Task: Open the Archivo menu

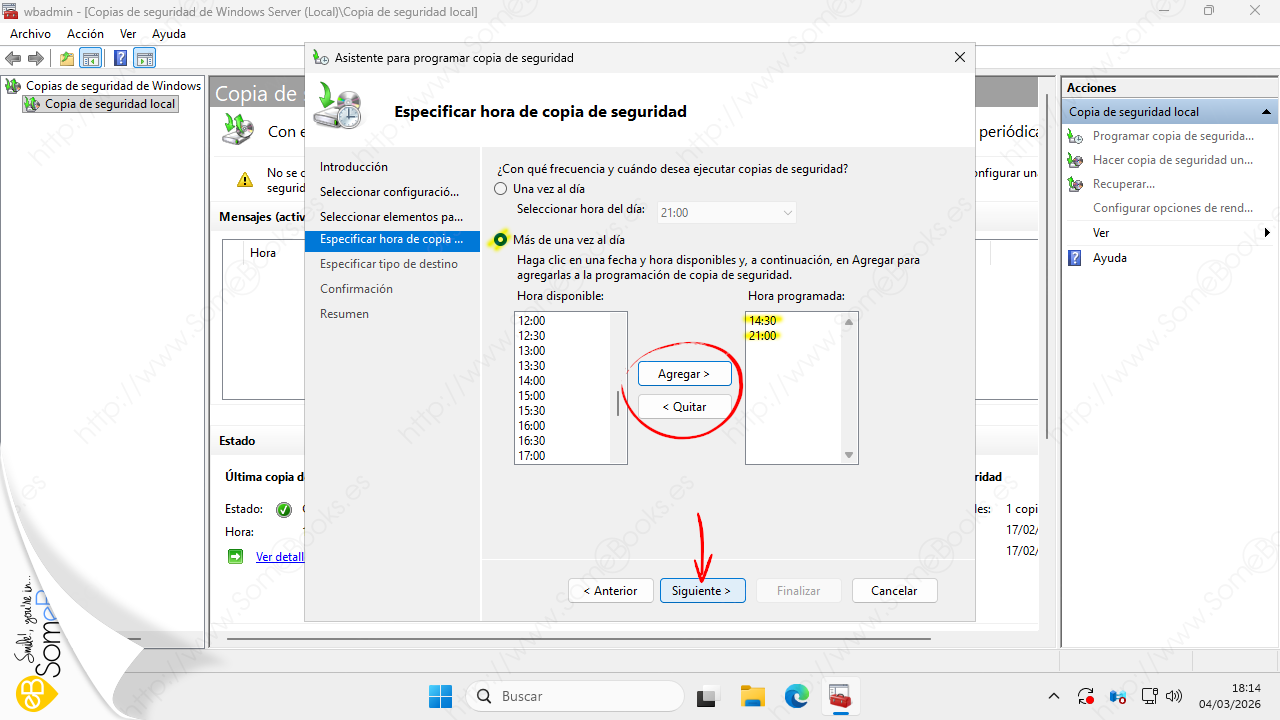Action: 30,34
